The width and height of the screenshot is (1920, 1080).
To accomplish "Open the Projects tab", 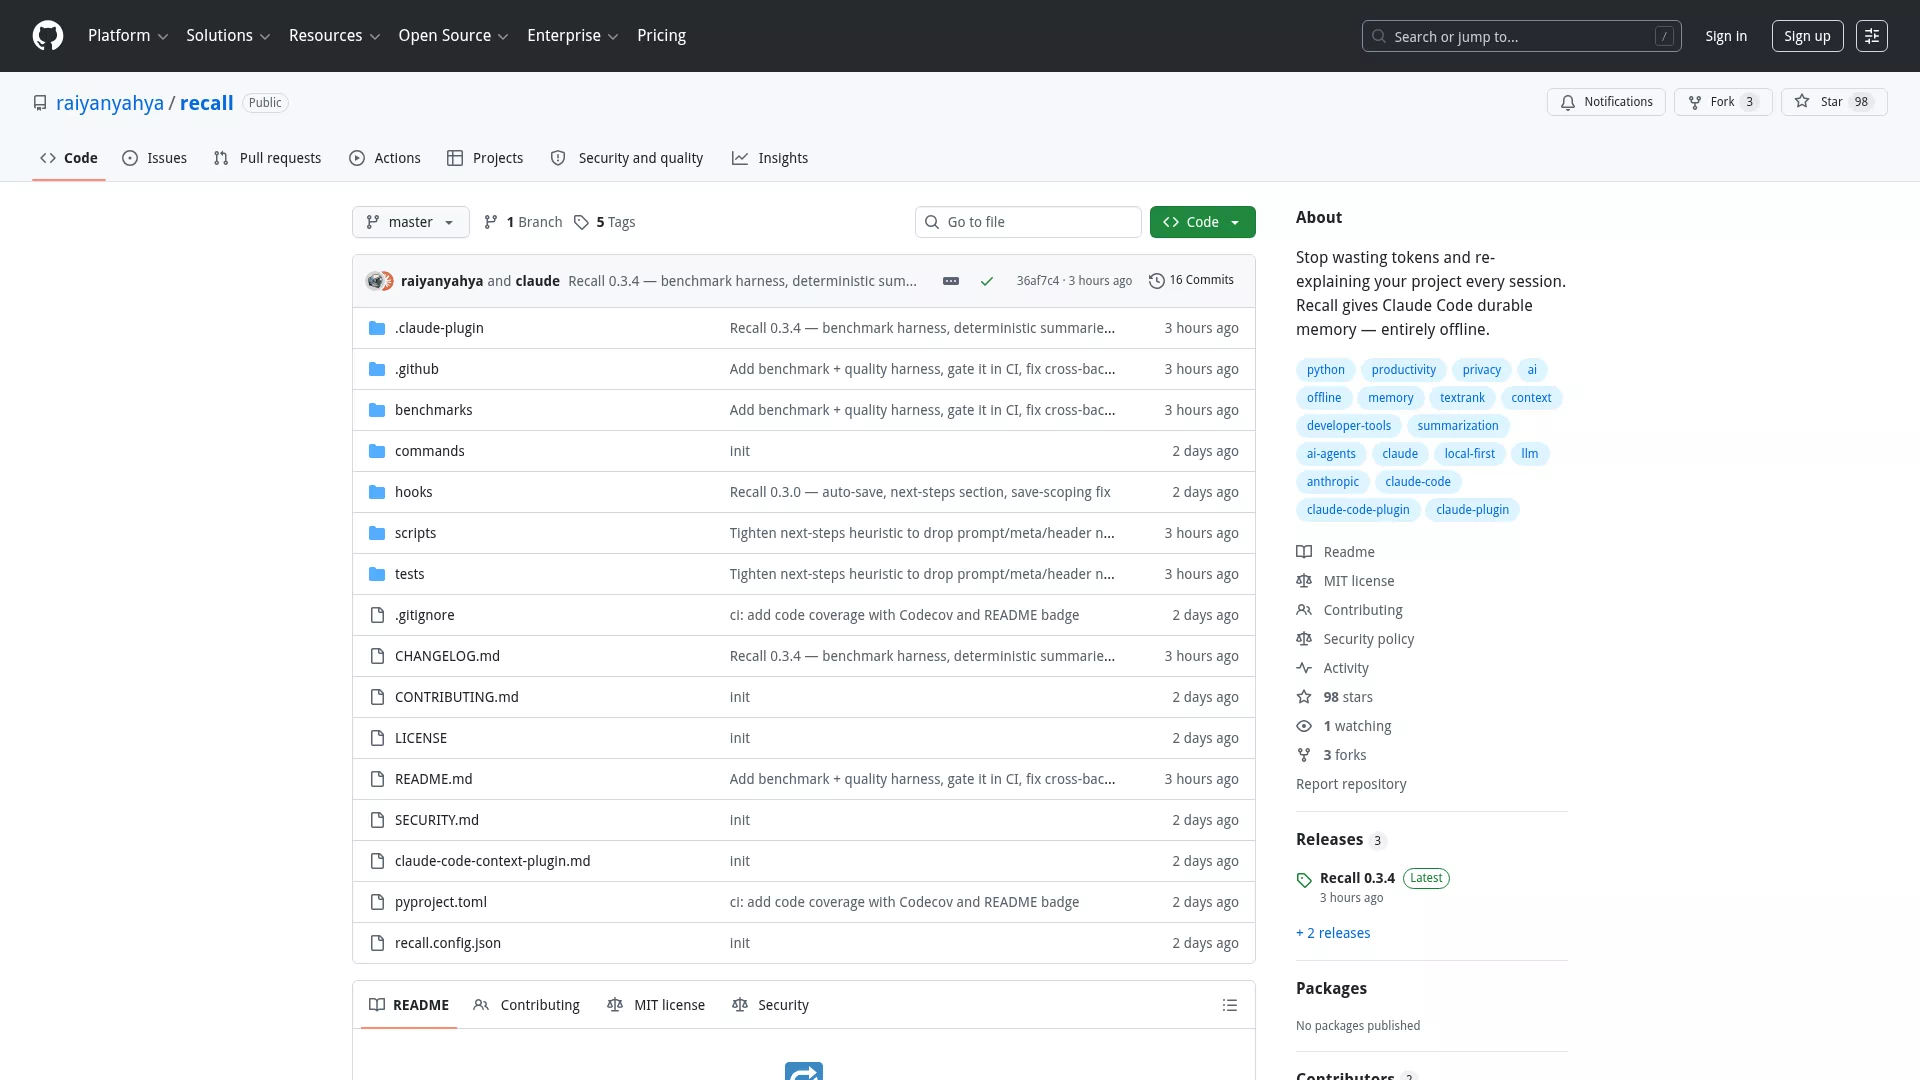I will (x=485, y=158).
